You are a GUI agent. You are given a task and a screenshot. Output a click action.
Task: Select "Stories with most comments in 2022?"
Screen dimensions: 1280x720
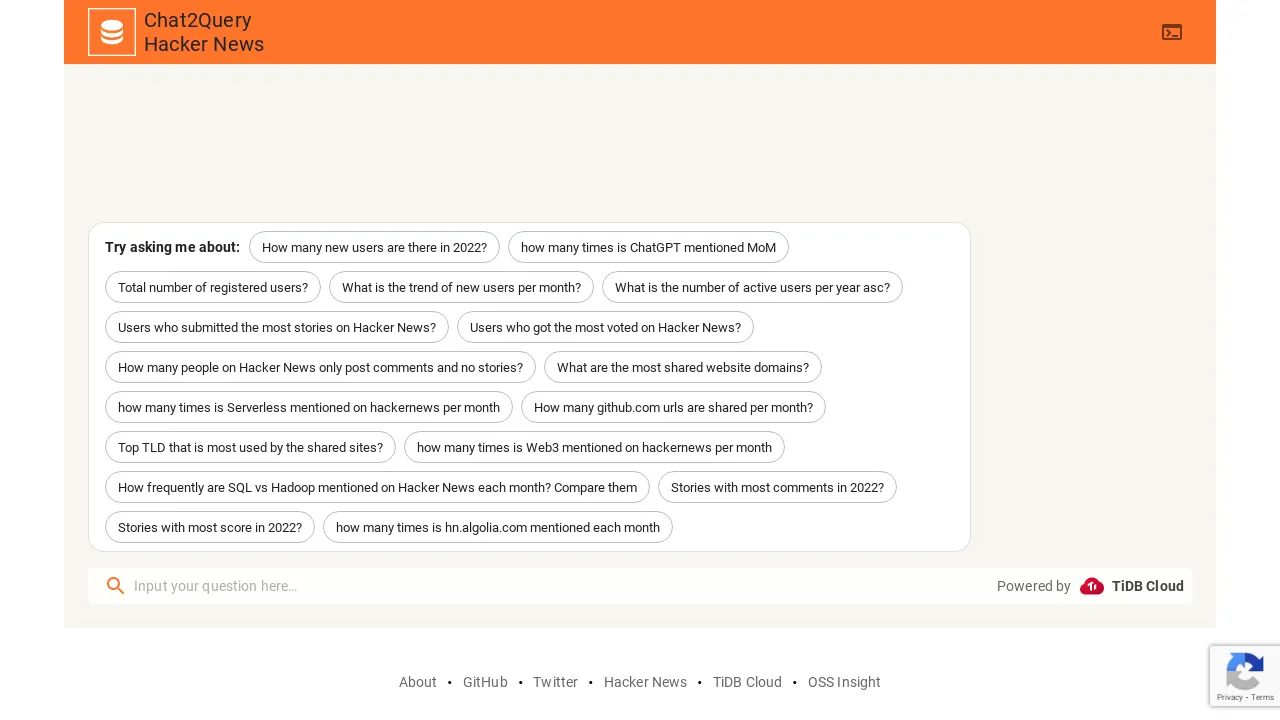point(777,487)
